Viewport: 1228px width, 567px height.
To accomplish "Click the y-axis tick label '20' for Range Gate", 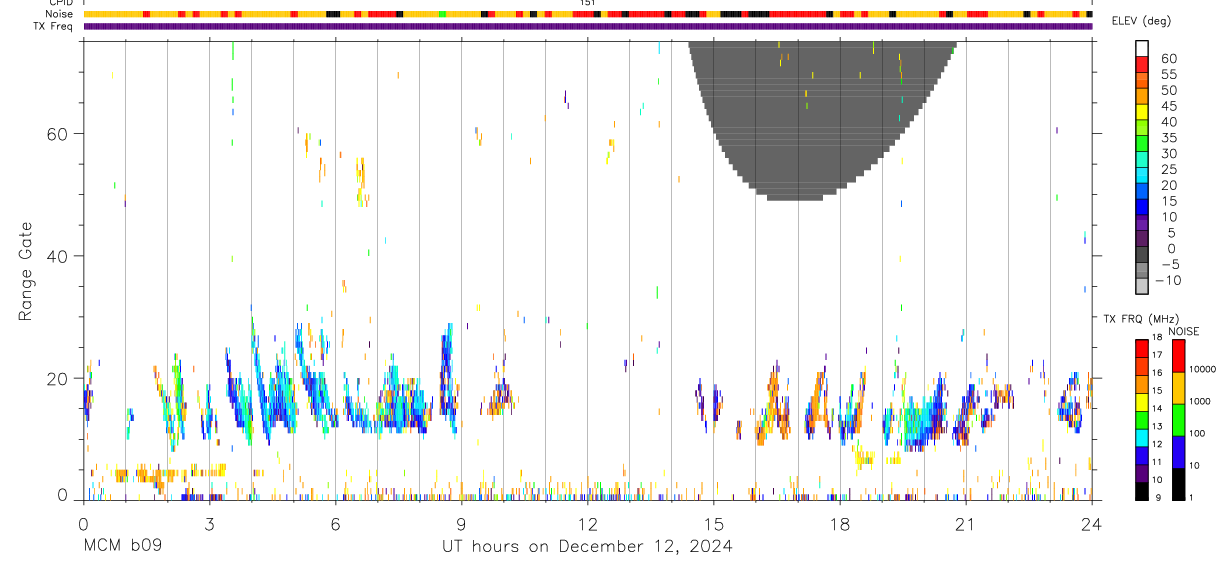I will tap(59, 379).
